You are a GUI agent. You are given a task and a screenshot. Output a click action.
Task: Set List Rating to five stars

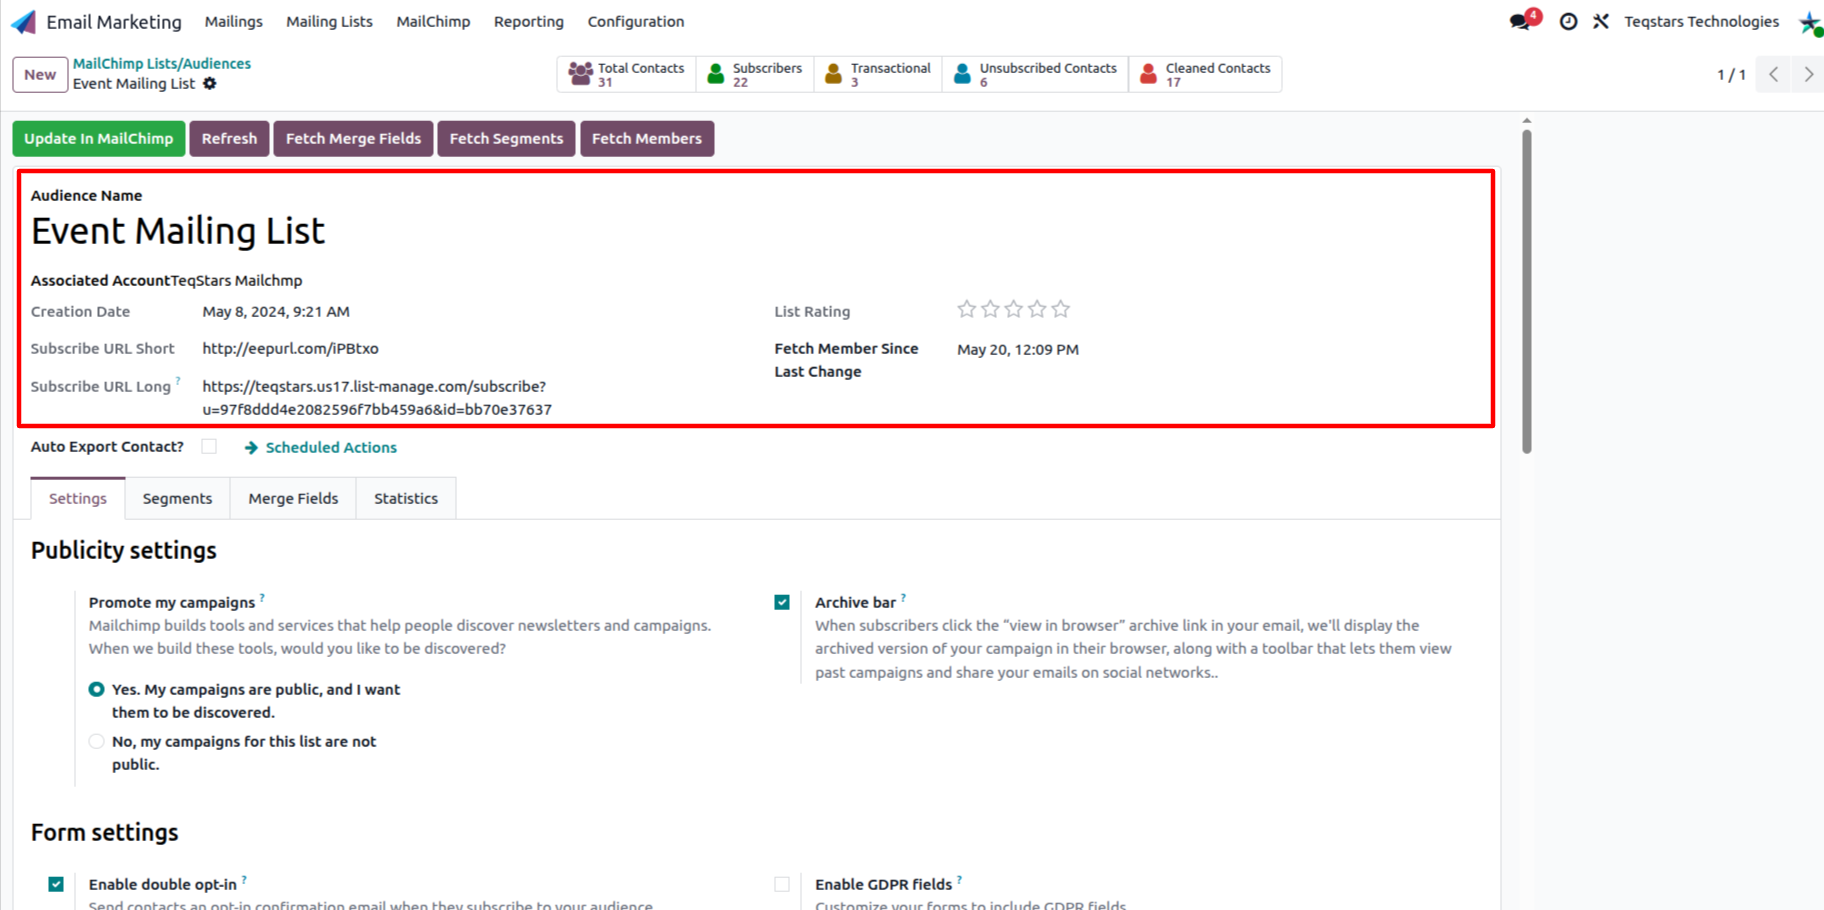click(1061, 310)
